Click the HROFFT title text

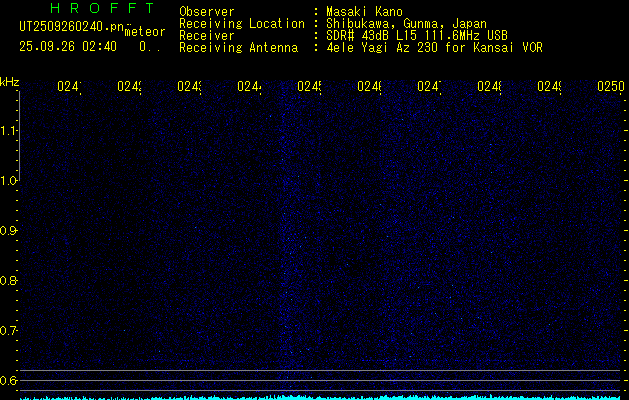point(103,8)
